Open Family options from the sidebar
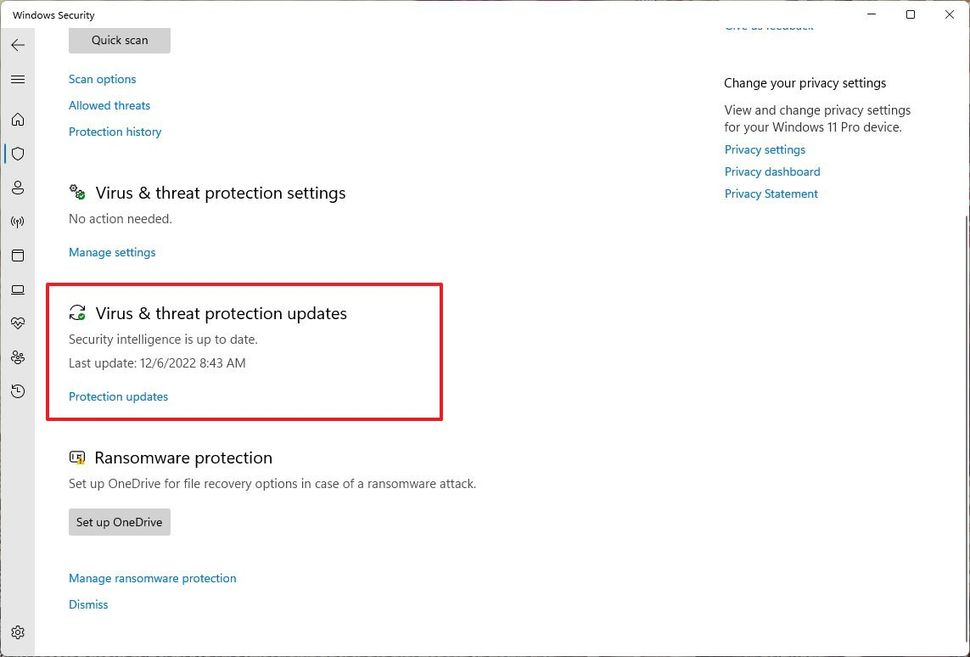970x657 pixels. pyautogui.click(x=18, y=357)
